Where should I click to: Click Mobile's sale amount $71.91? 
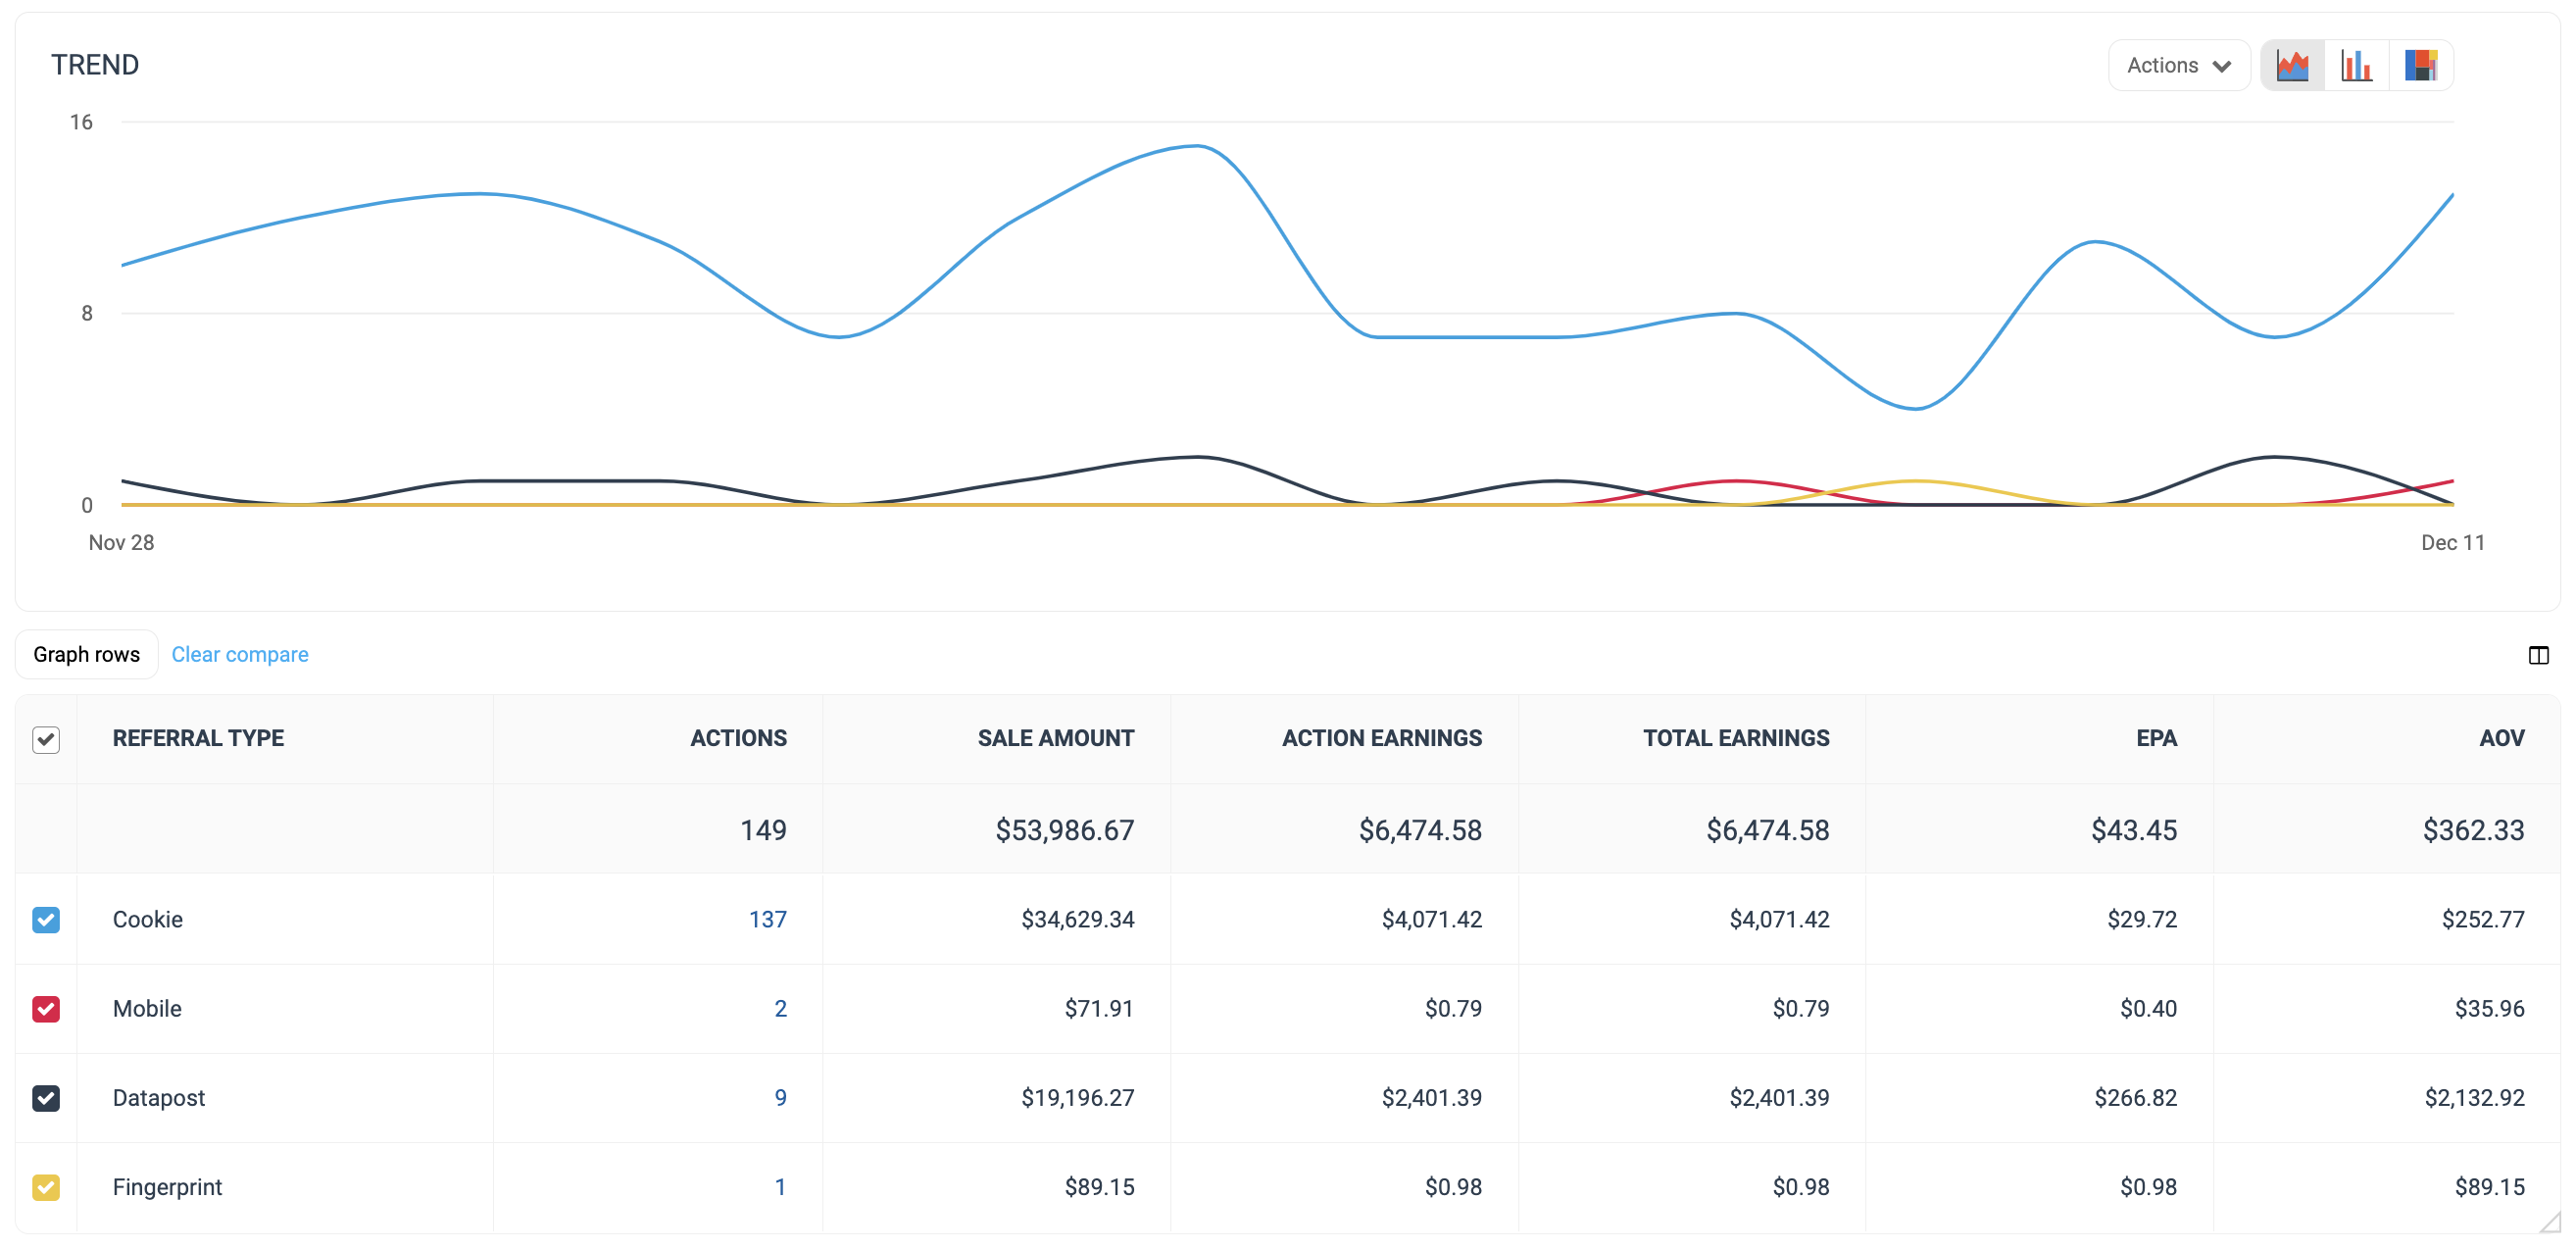[x=1099, y=1008]
